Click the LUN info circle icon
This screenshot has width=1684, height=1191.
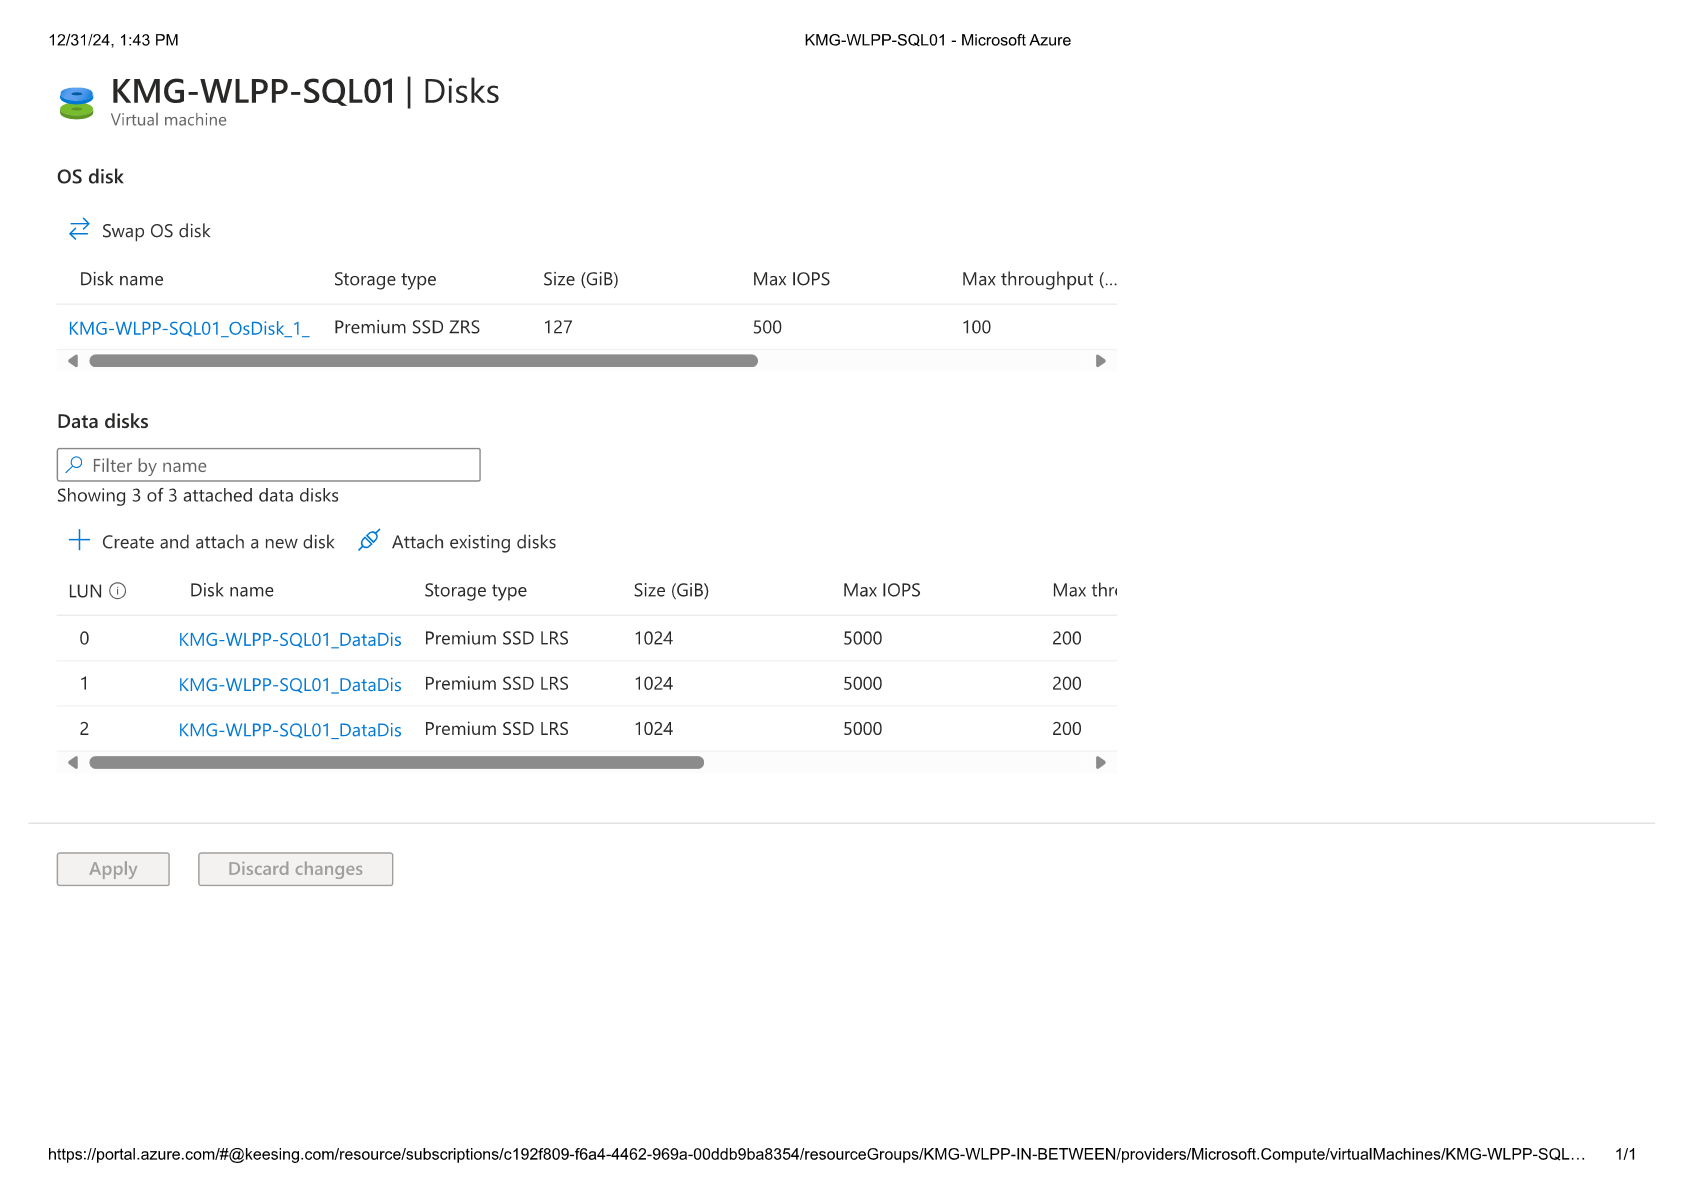tap(118, 591)
